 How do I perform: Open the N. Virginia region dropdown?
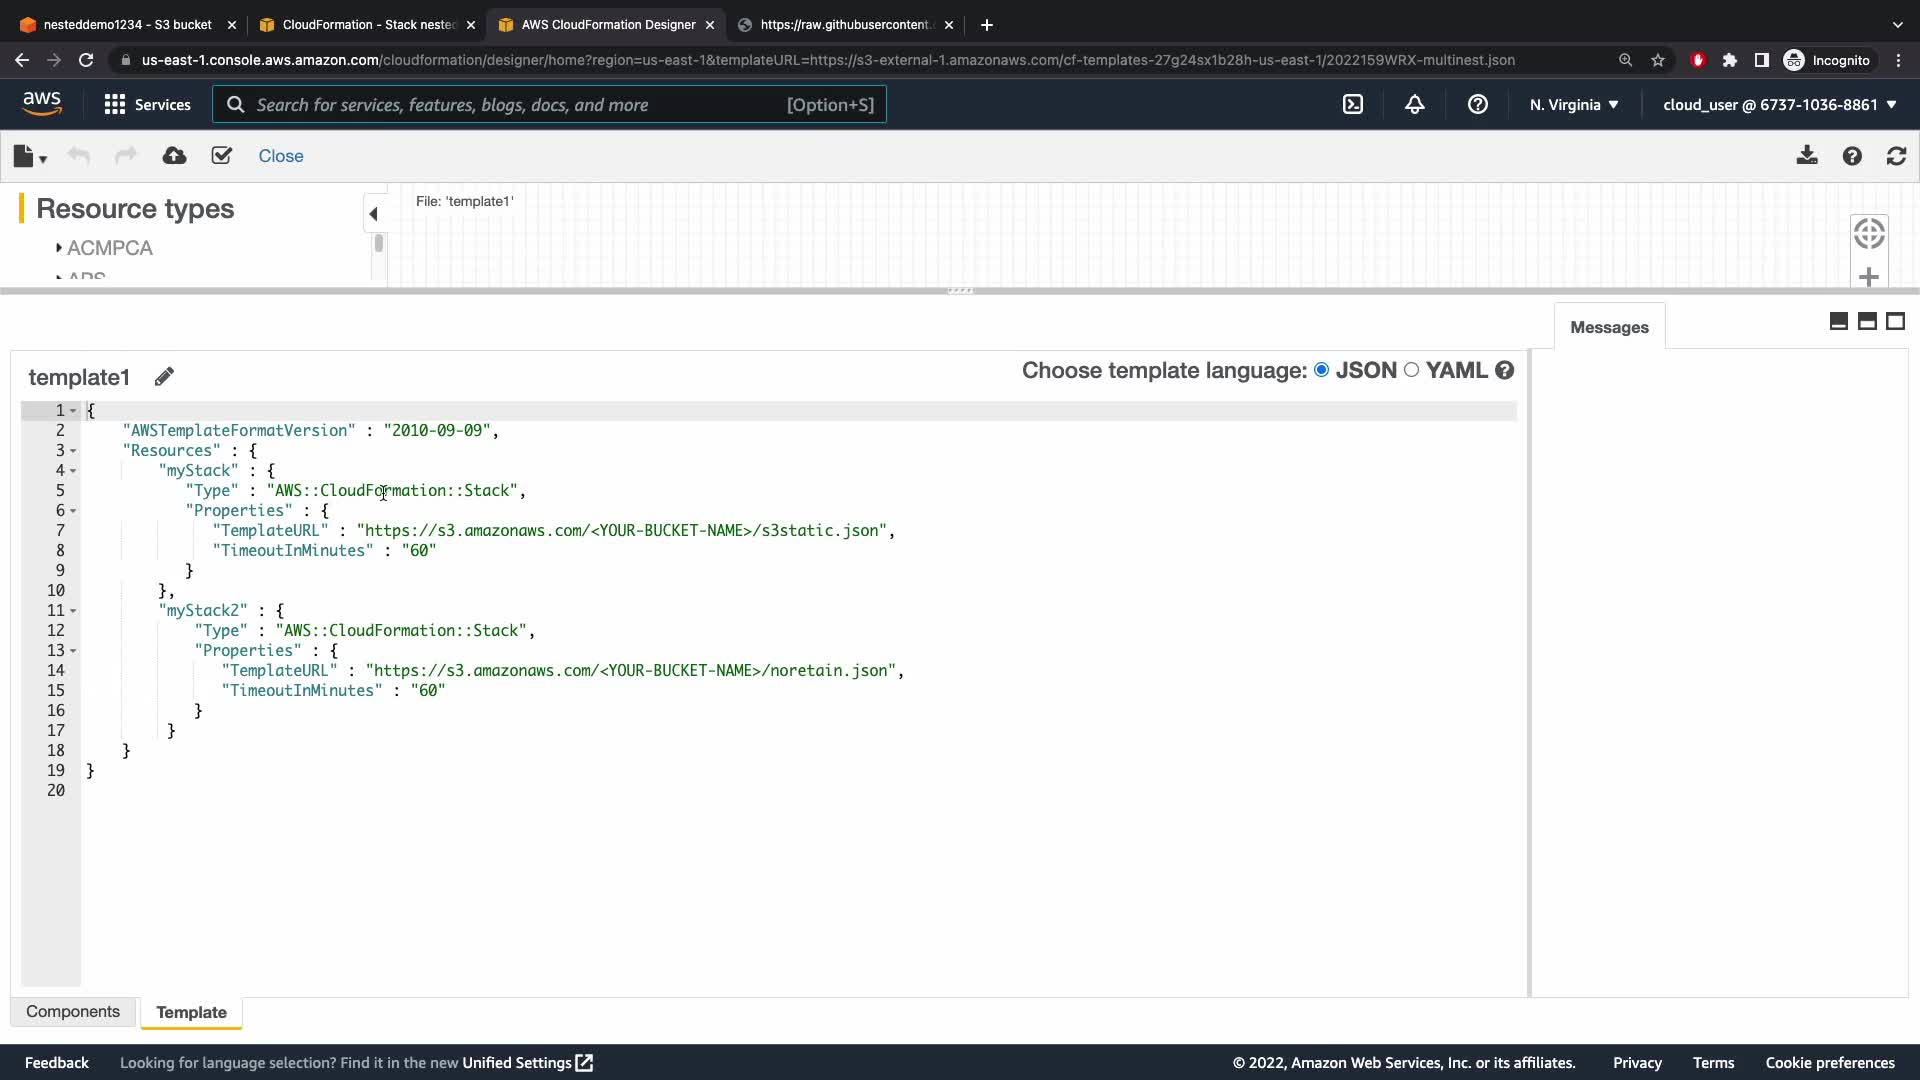pos(1573,104)
